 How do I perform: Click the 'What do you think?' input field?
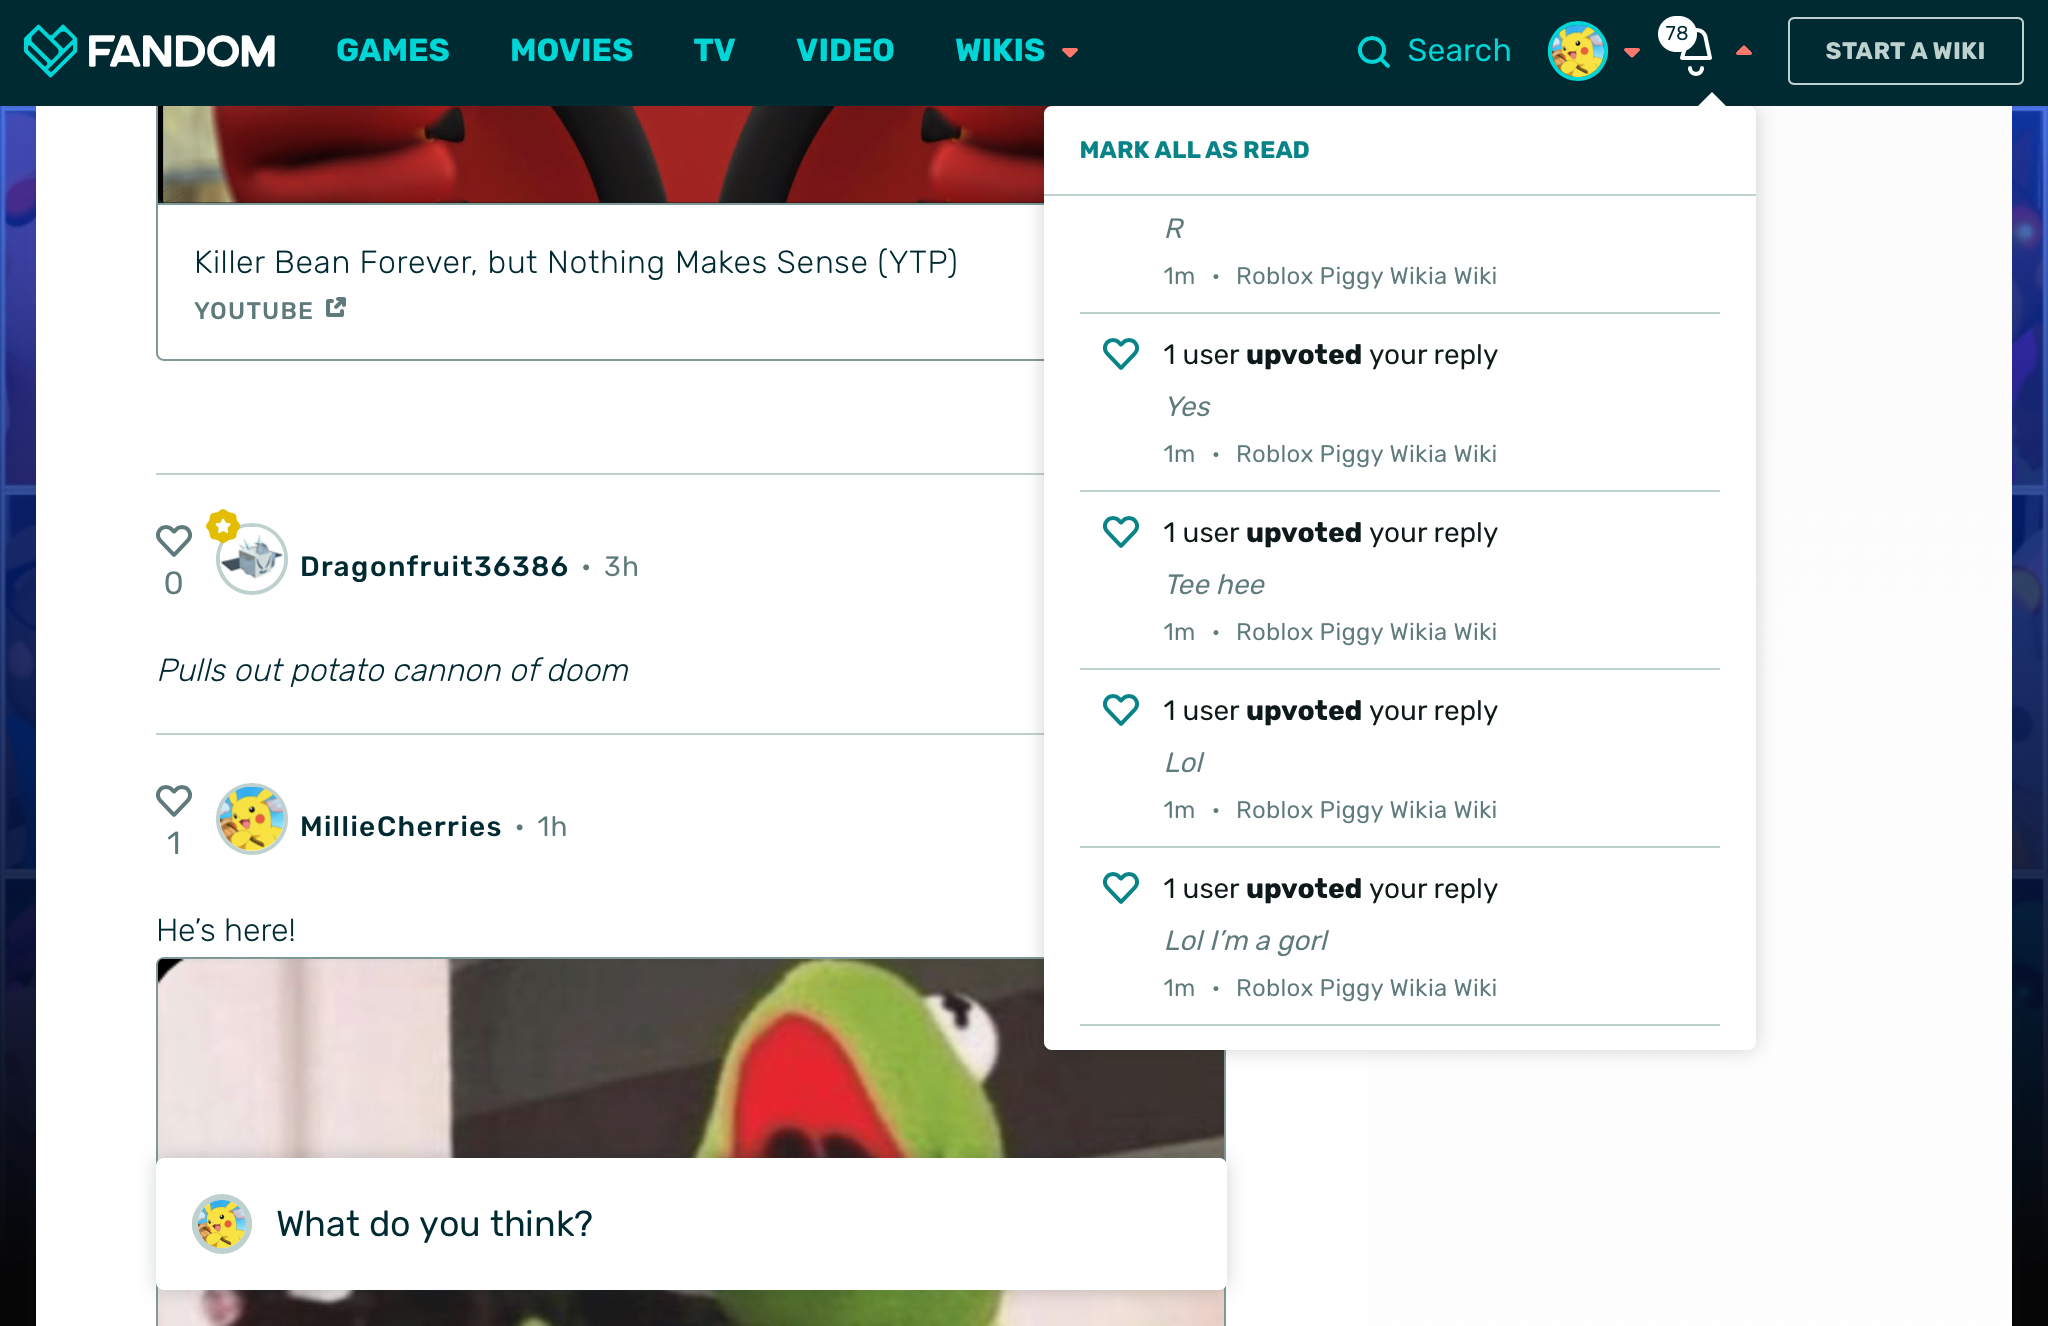point(690,1221)
